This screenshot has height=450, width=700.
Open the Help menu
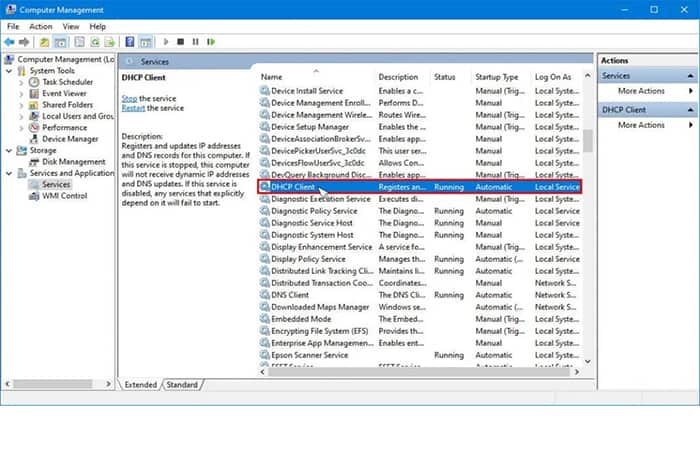pos(97,27)
